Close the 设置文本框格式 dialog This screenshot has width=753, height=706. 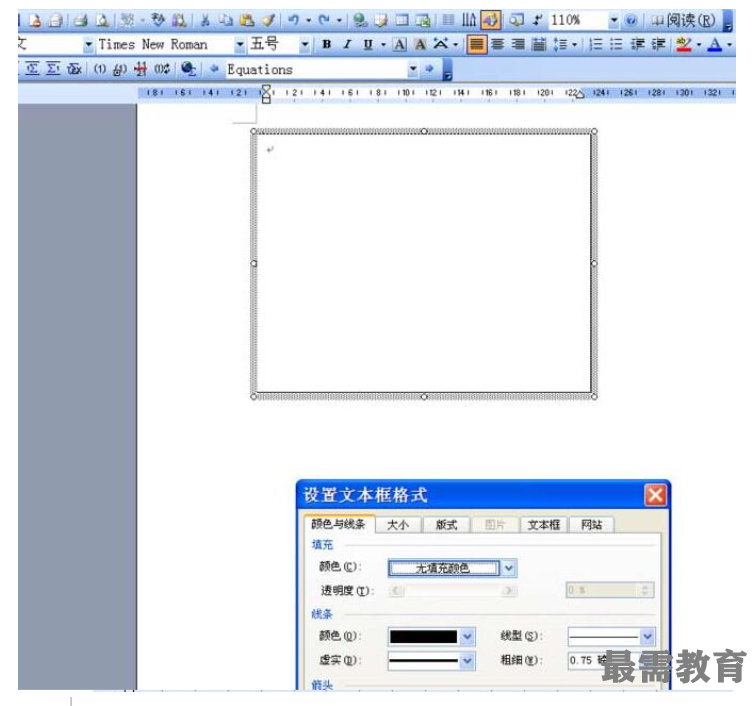coord(655,495)
